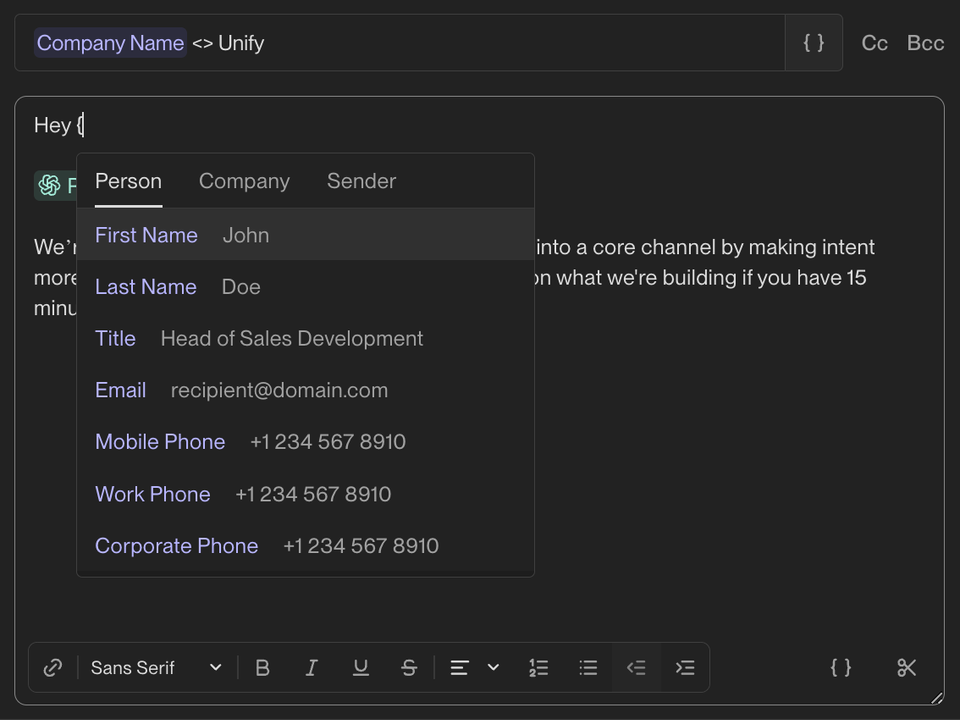Place cursor after 'Hey {' in body

[84, 126]
